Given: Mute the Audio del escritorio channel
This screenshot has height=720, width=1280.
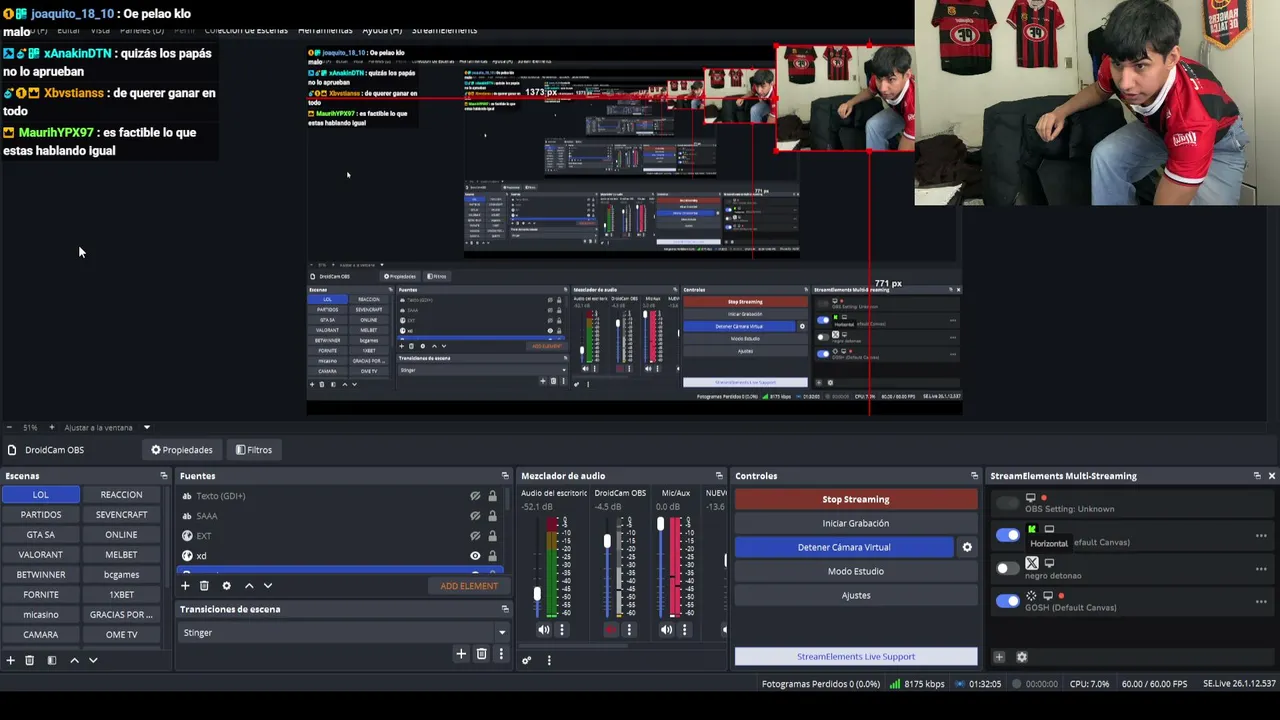Looking at the screenshot, I should click(x=544, y=630).
